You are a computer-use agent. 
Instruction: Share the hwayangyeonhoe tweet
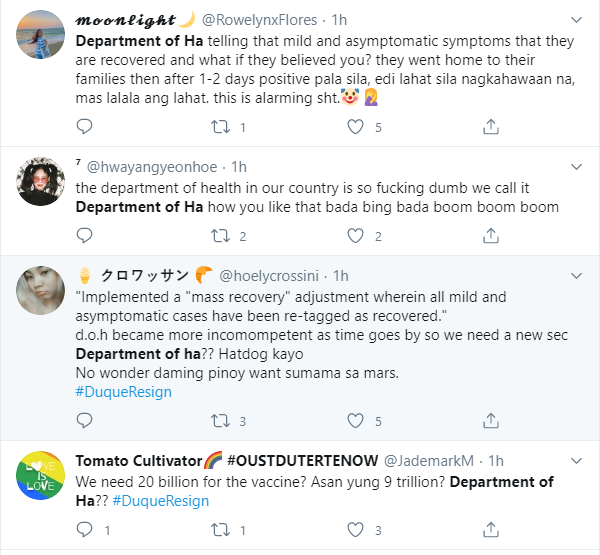pyautogui.click(x=491, y=236)
